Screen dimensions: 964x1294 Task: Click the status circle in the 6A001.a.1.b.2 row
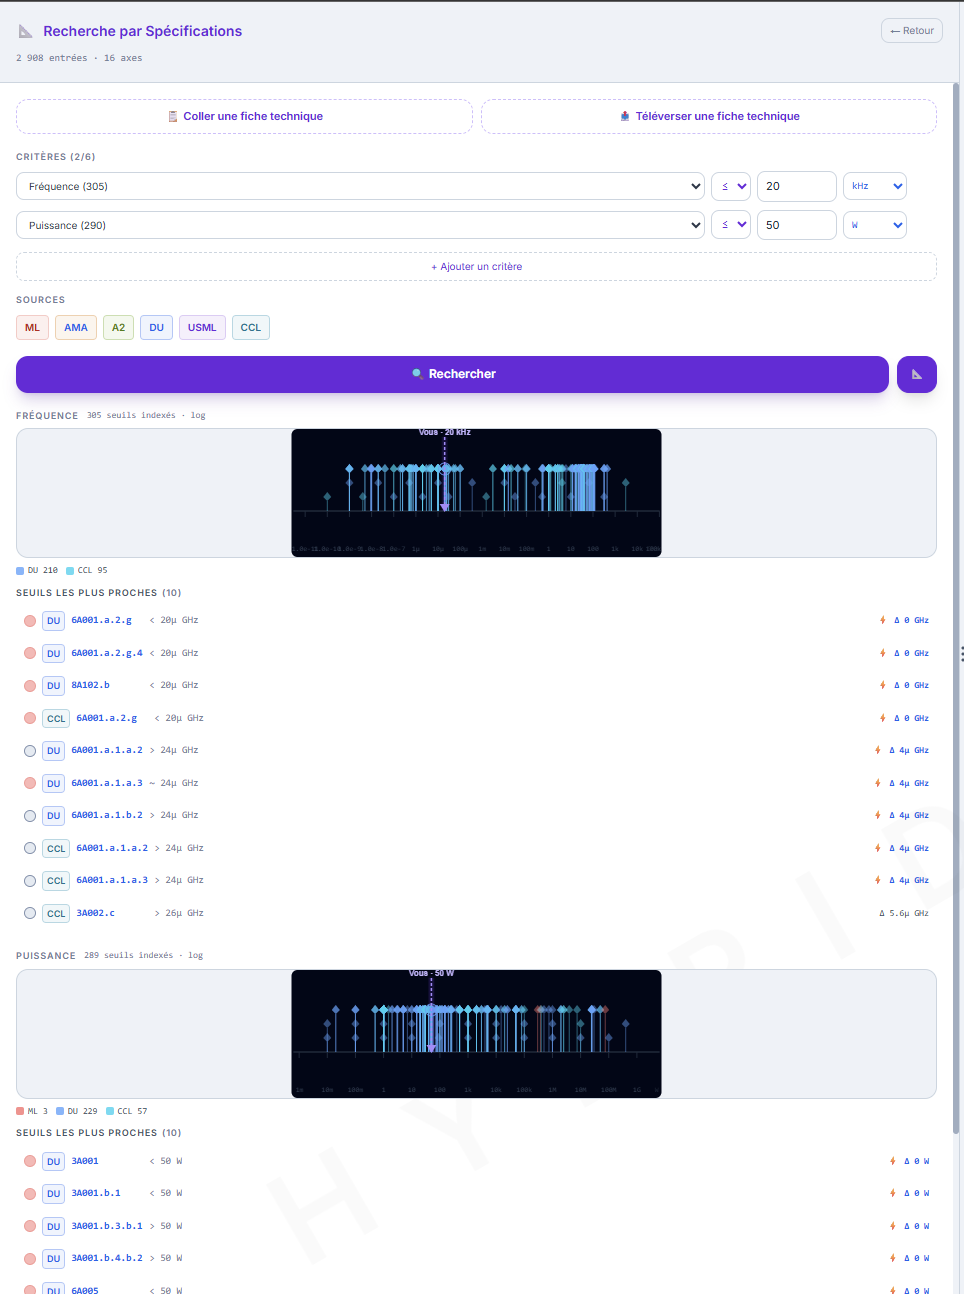30,816
